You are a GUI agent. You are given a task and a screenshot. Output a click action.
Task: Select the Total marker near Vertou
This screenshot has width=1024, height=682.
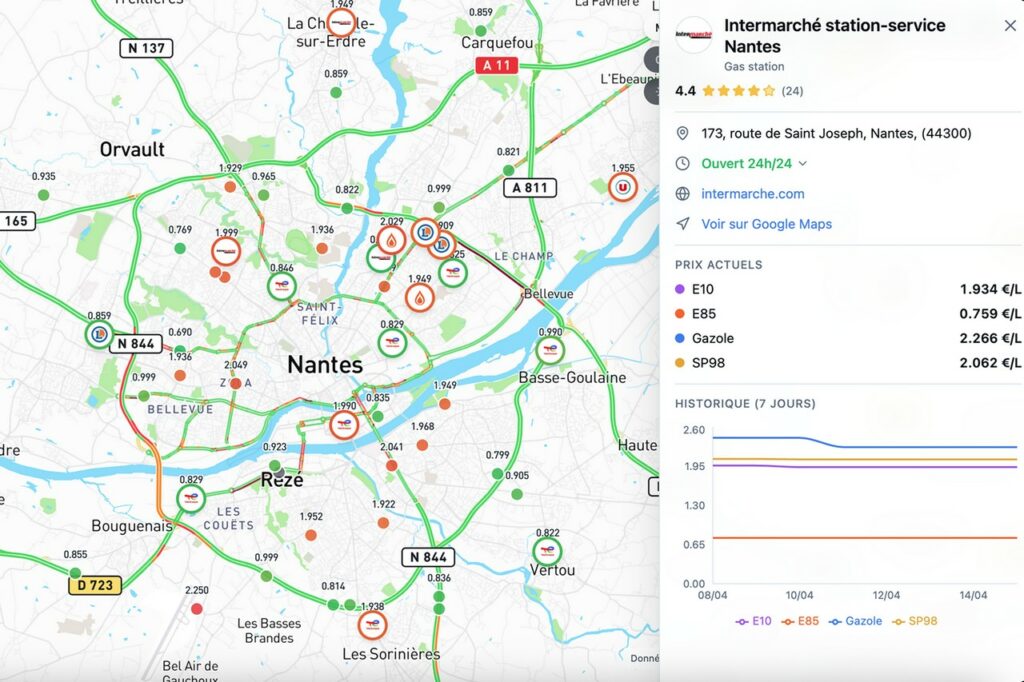click(547, 552)
